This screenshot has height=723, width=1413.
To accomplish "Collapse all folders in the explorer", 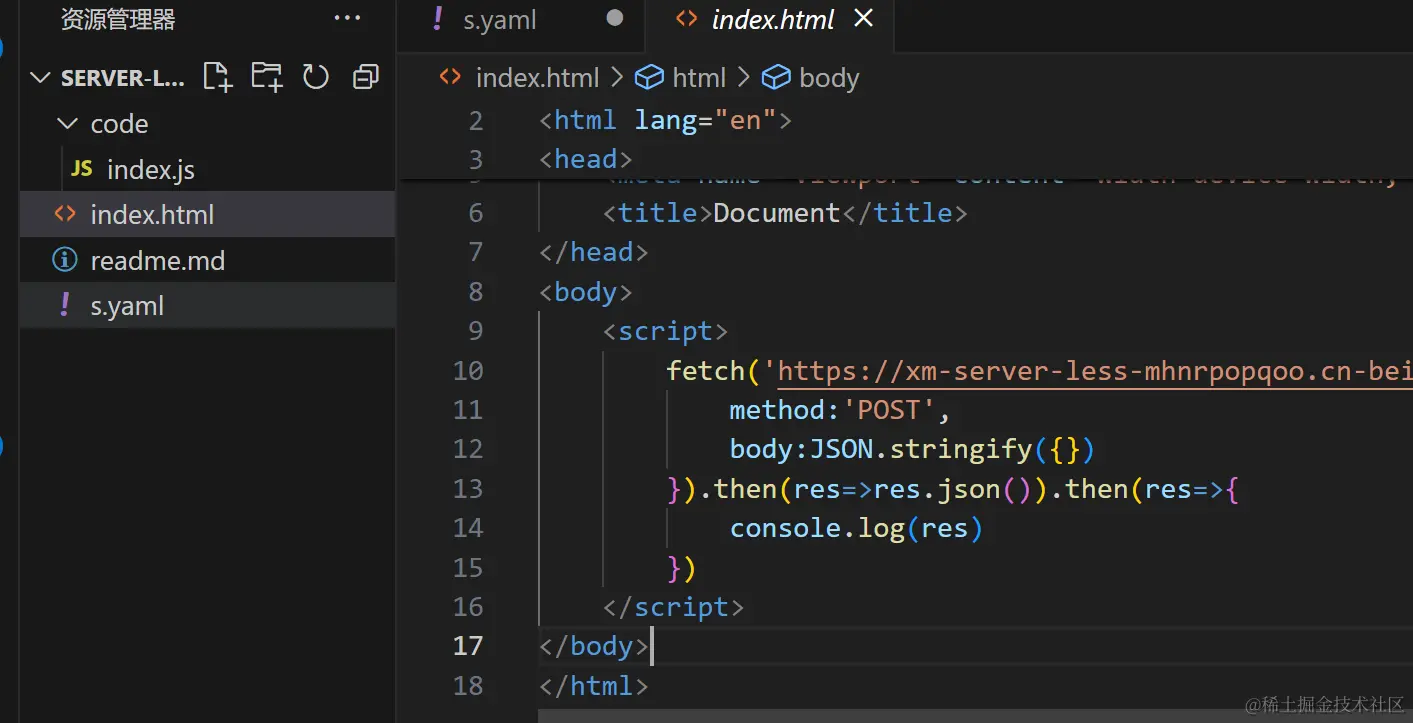I will coord(366,77).
